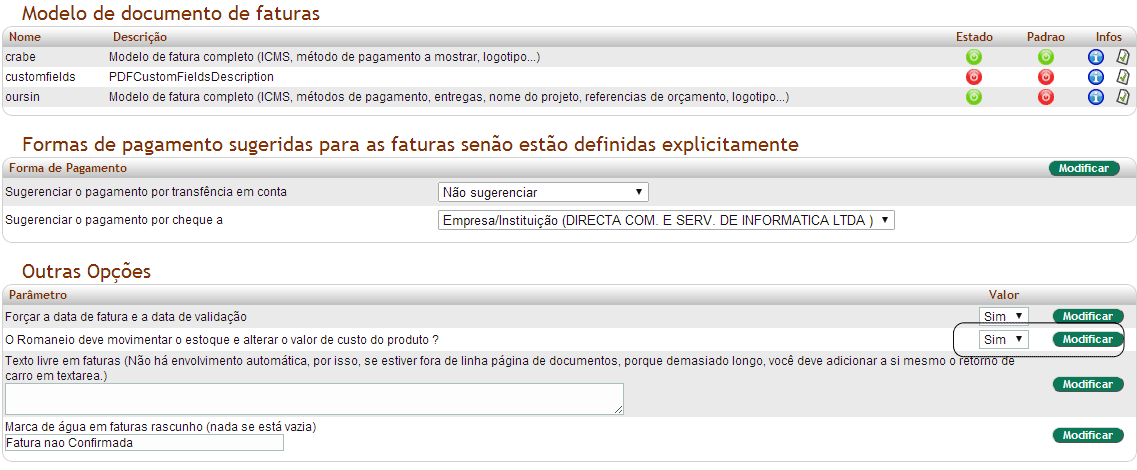
Task: Preview the customfields document model
Action: point(1122,77)
